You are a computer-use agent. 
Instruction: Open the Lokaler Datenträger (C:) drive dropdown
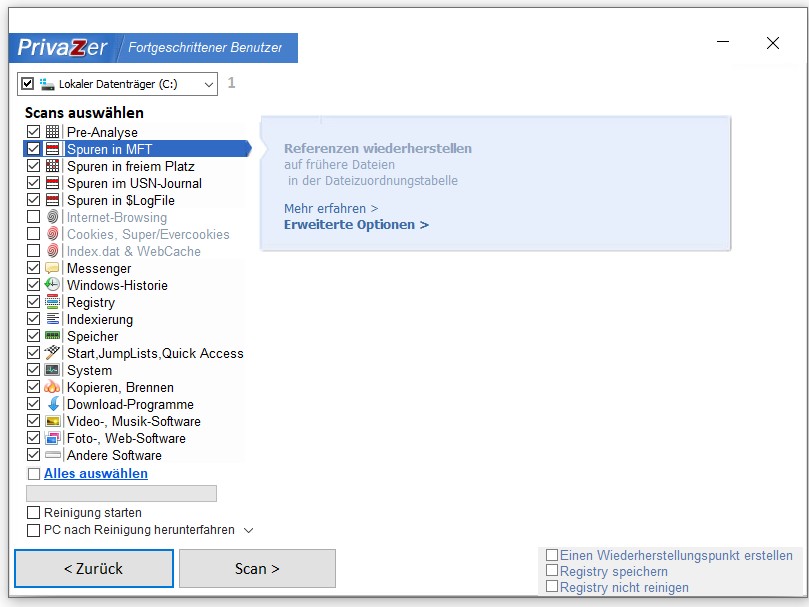pyautogui.click(x=208, y=84)
